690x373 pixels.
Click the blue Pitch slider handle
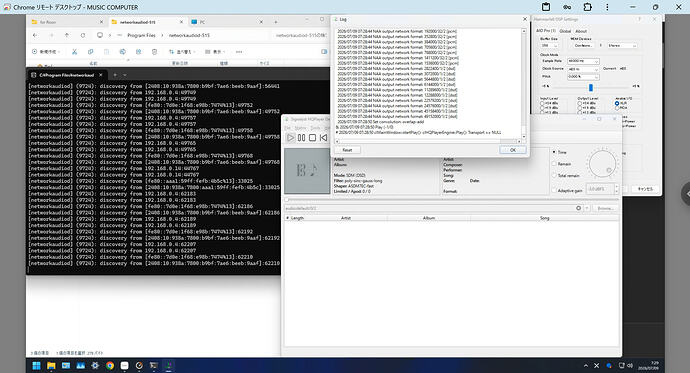(x=591, y=88)
